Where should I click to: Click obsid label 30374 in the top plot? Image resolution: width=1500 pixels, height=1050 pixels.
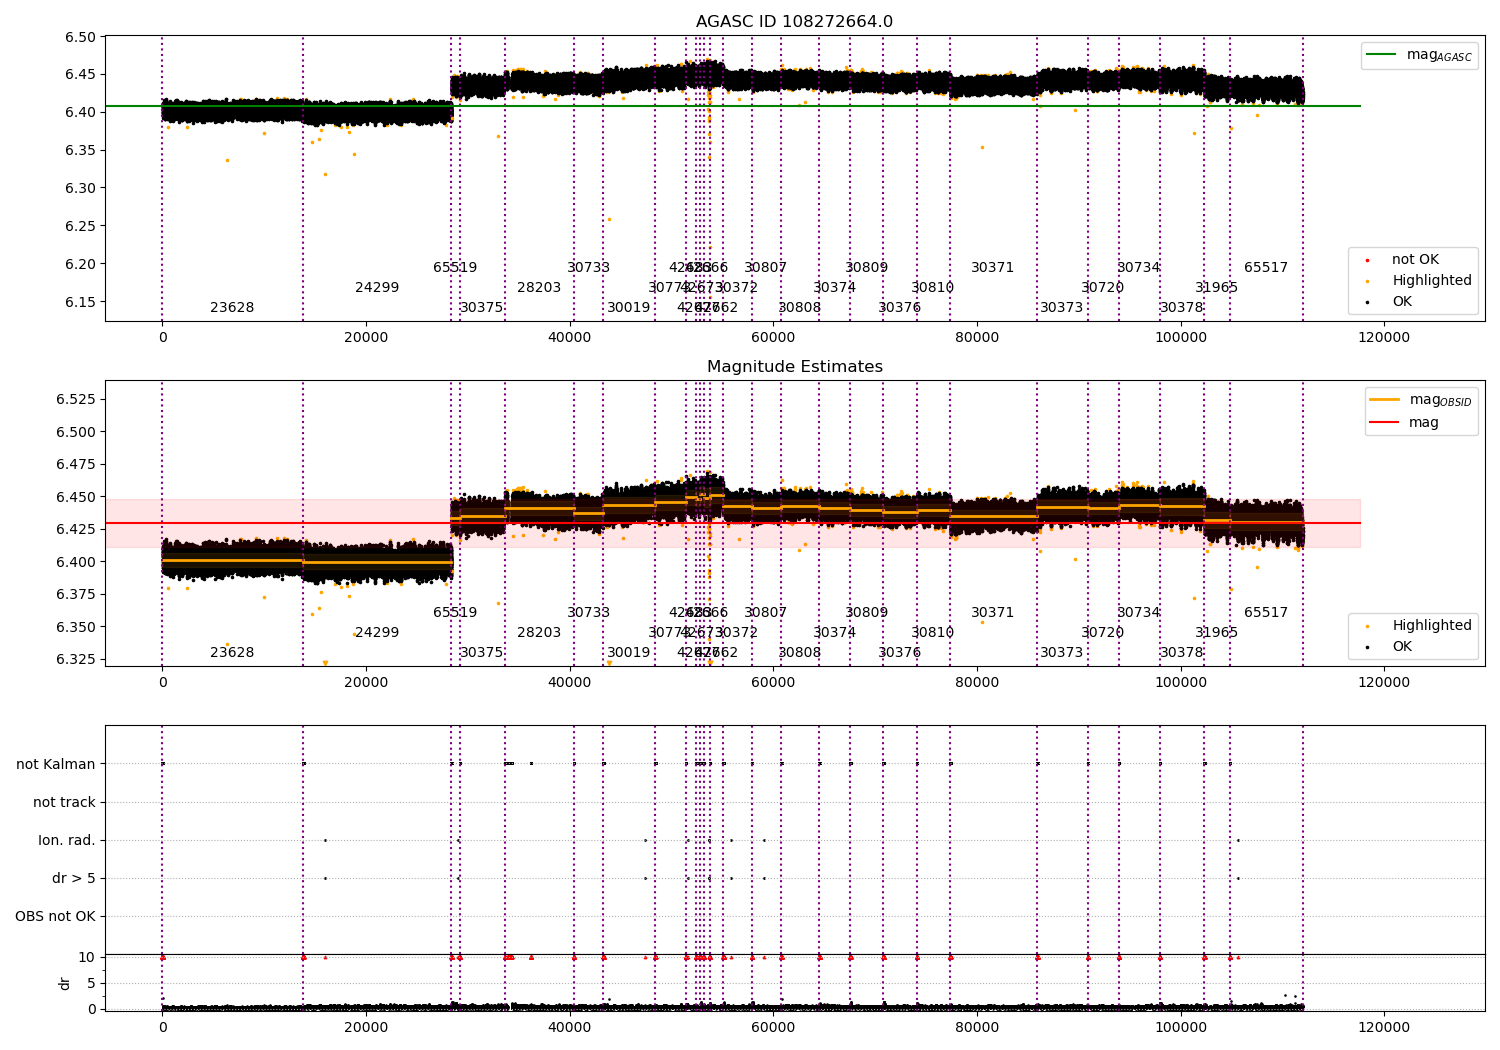click(835, 288)
